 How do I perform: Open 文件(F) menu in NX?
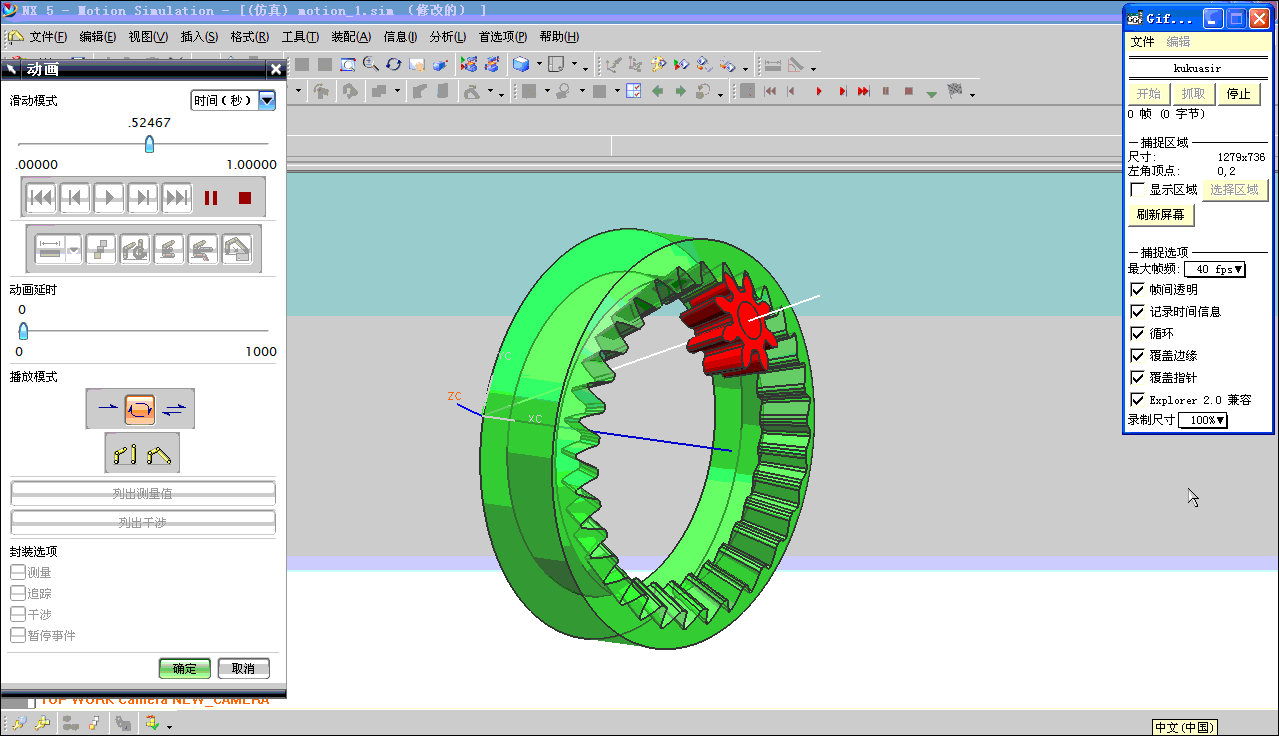[48, 37]
